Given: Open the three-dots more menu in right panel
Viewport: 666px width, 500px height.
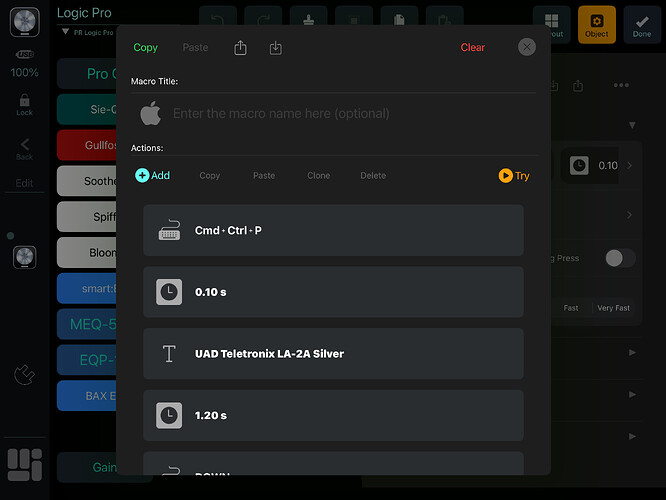Looking at the screenshot, I should point(621,85).
